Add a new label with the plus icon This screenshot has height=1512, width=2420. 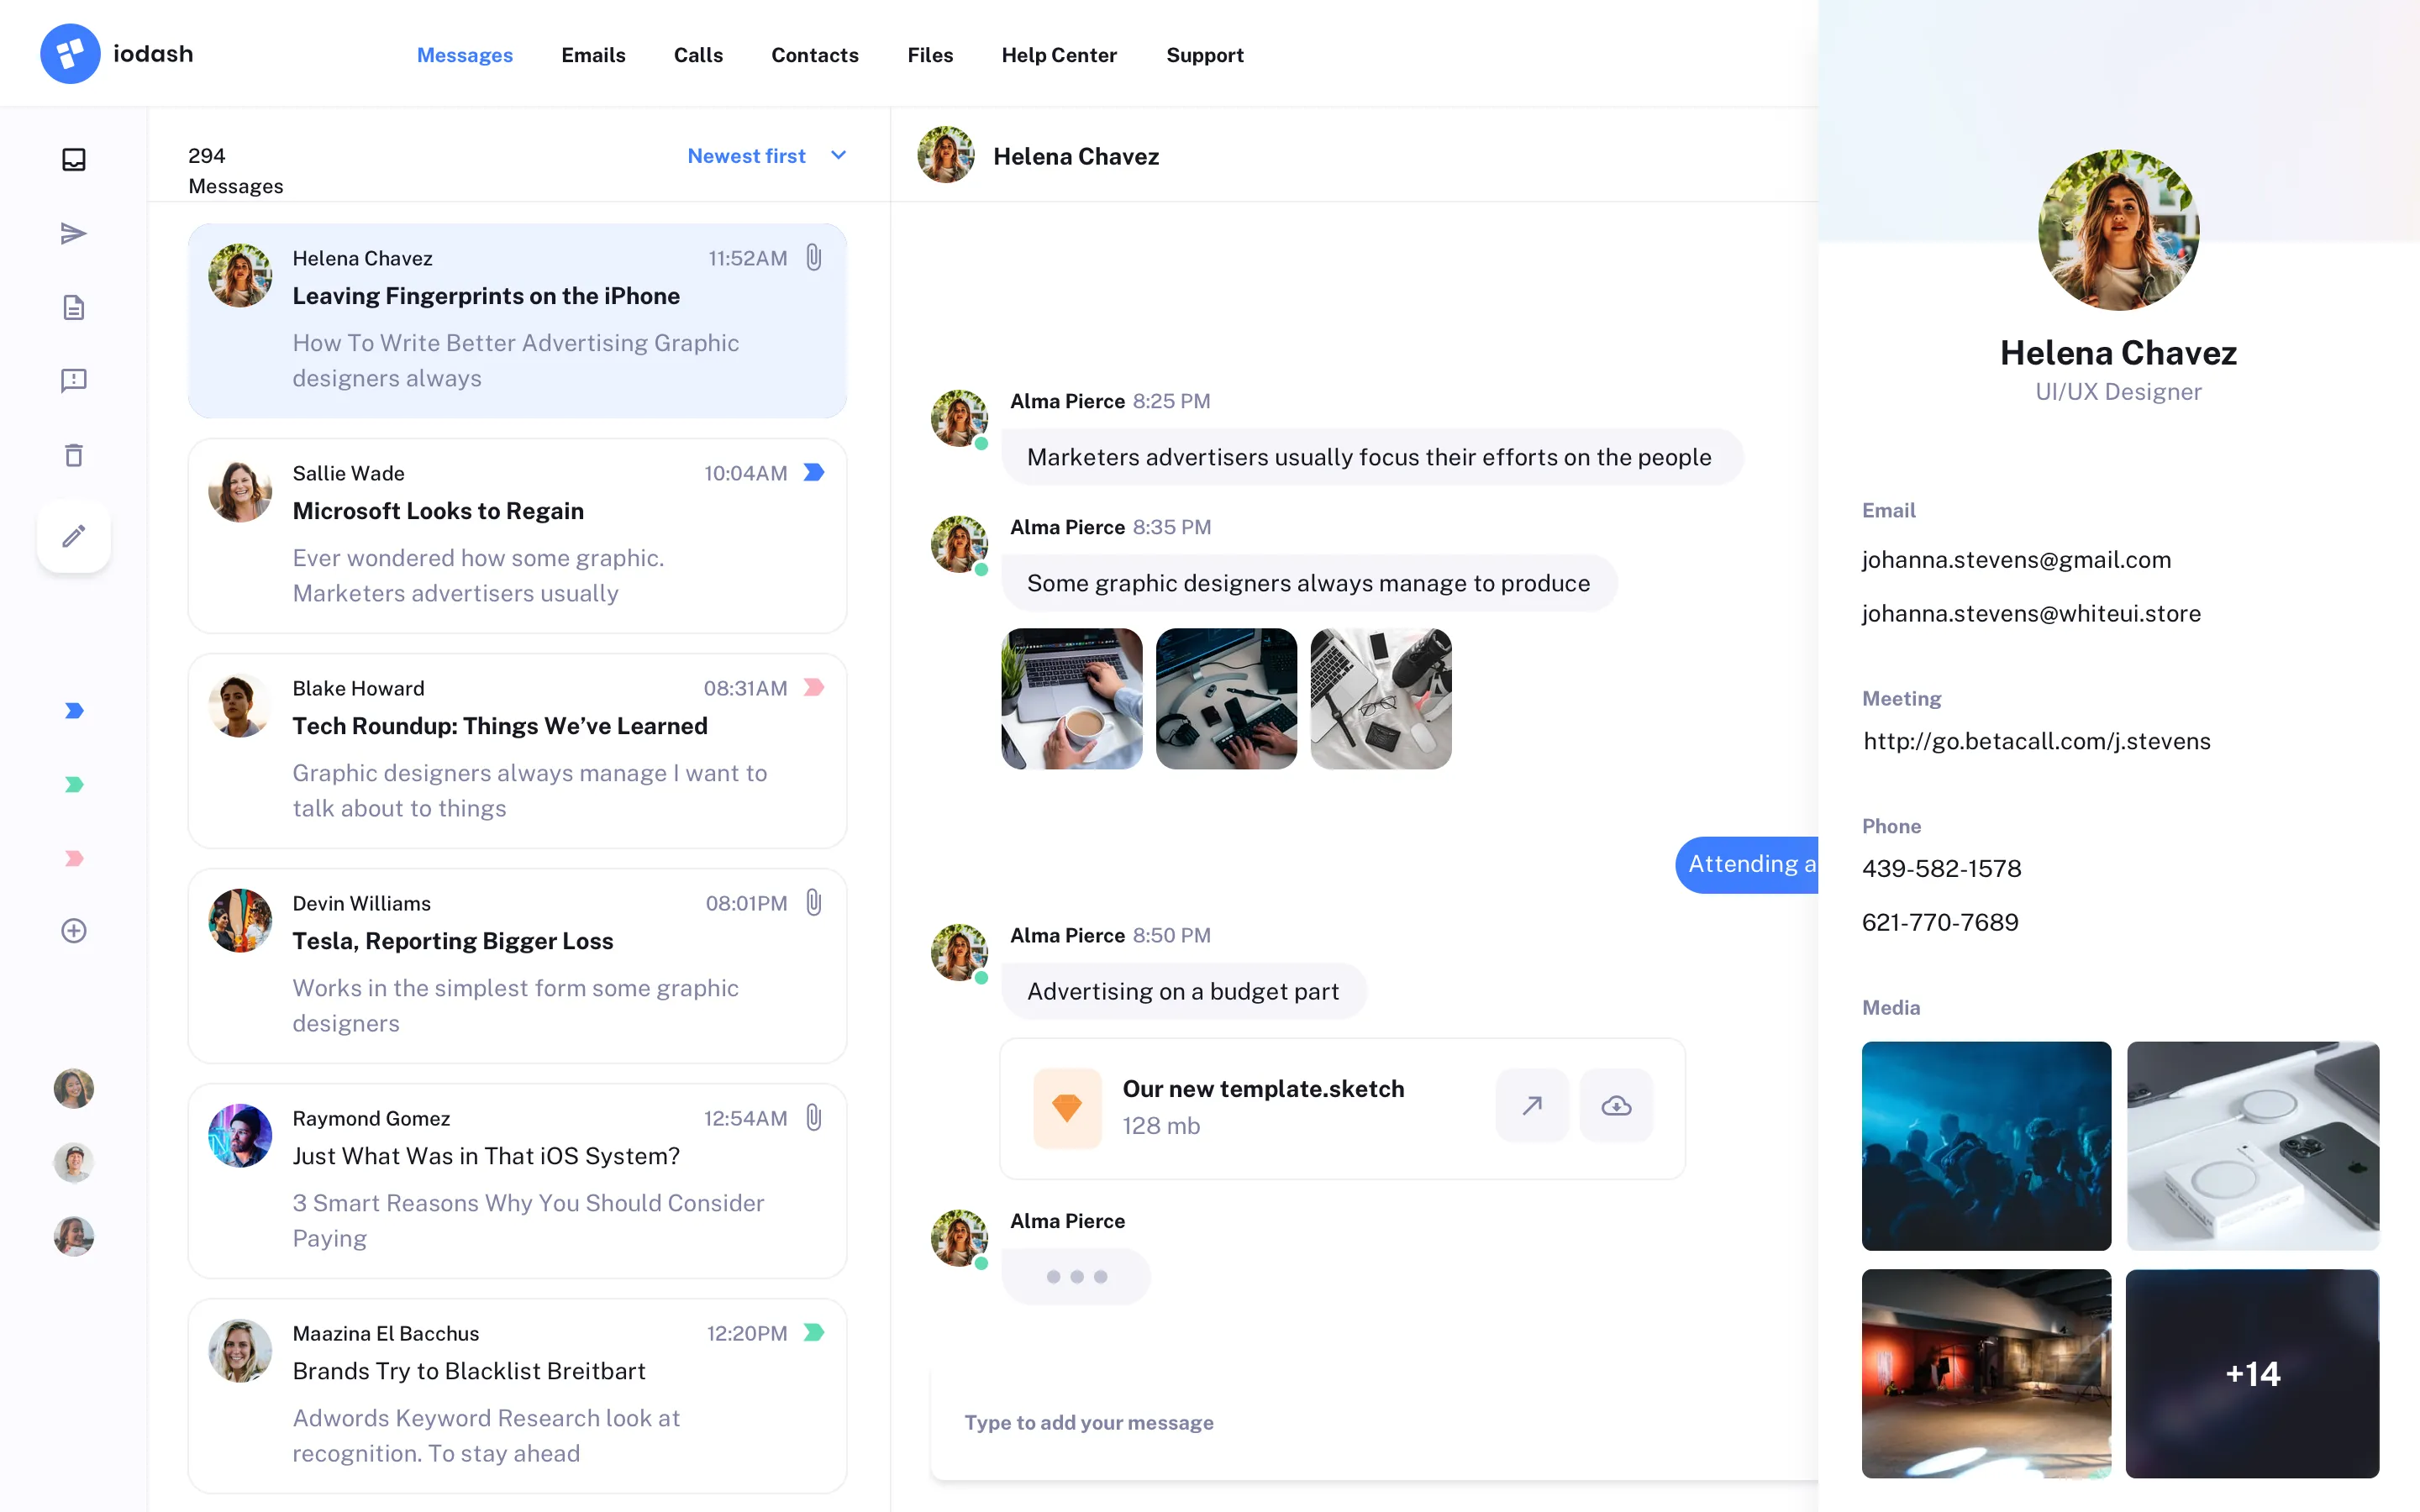click(x=73, y=930)
